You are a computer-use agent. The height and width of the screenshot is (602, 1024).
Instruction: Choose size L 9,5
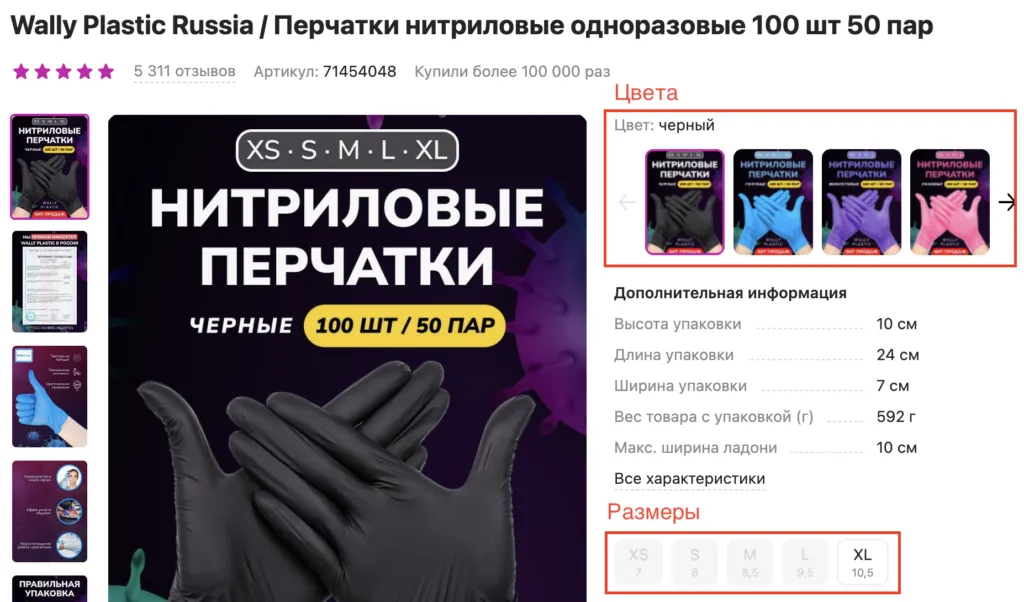click(805, 562)
